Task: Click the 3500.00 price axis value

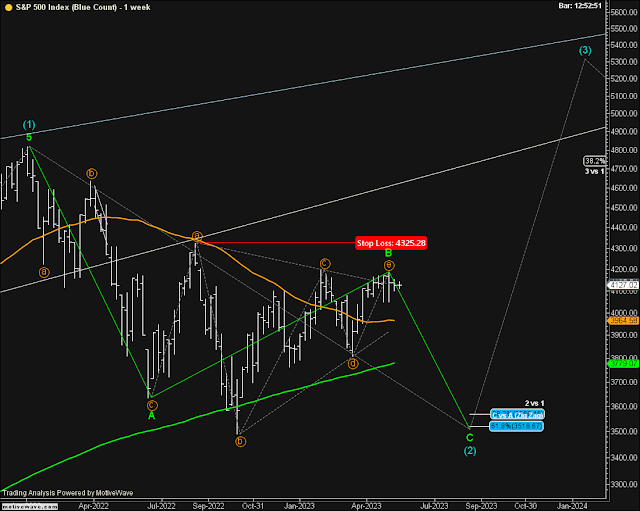Action: [624, 431]
